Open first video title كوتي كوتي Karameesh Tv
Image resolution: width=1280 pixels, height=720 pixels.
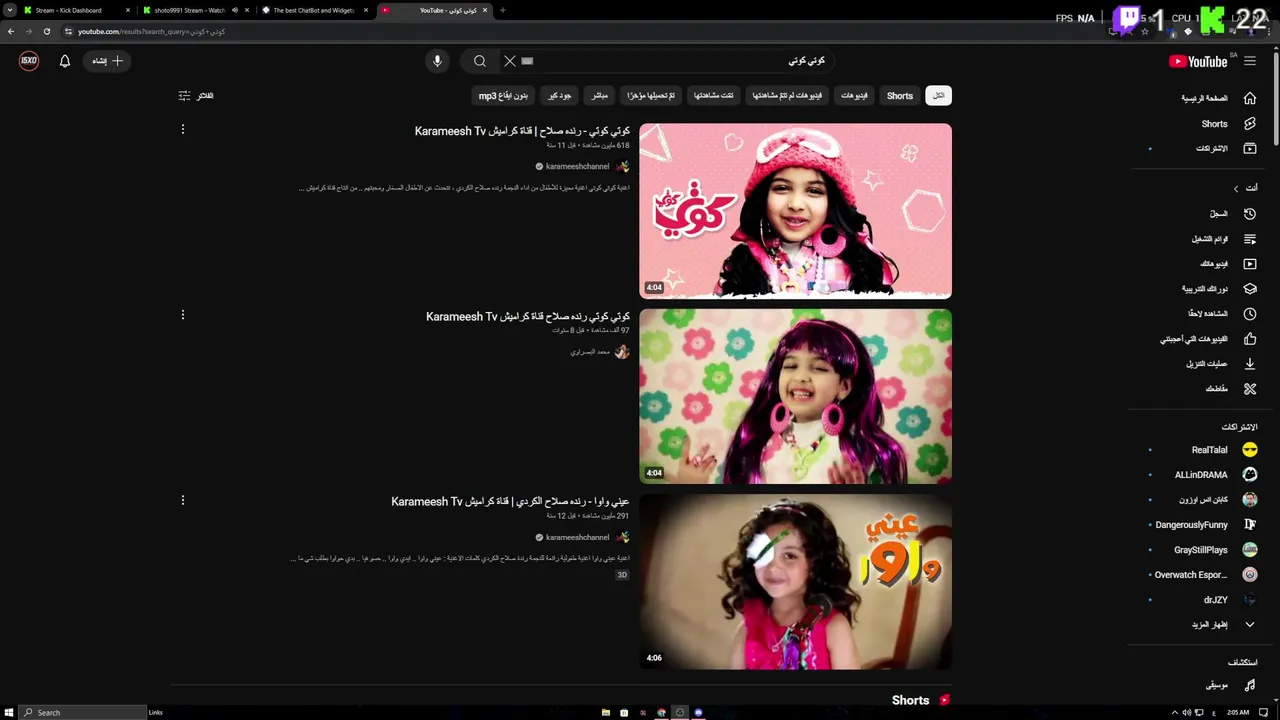pos(522,131)
